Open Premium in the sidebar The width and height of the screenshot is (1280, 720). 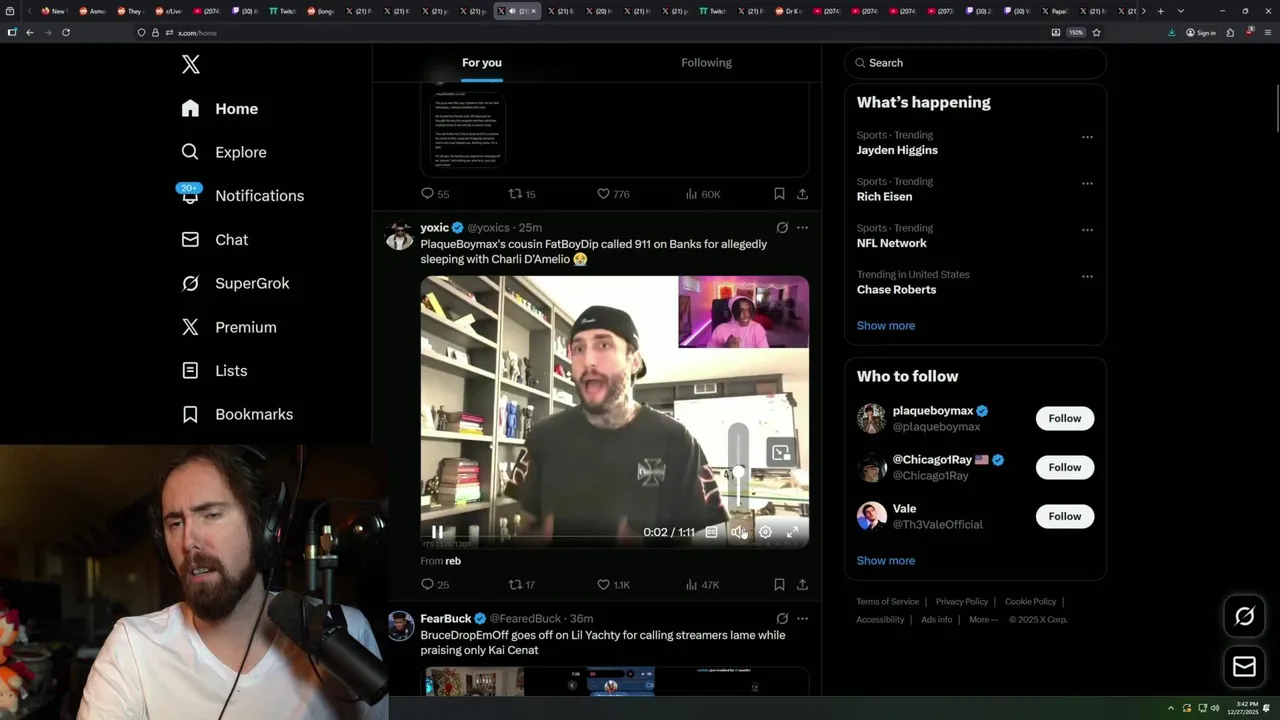coord(229,327)
